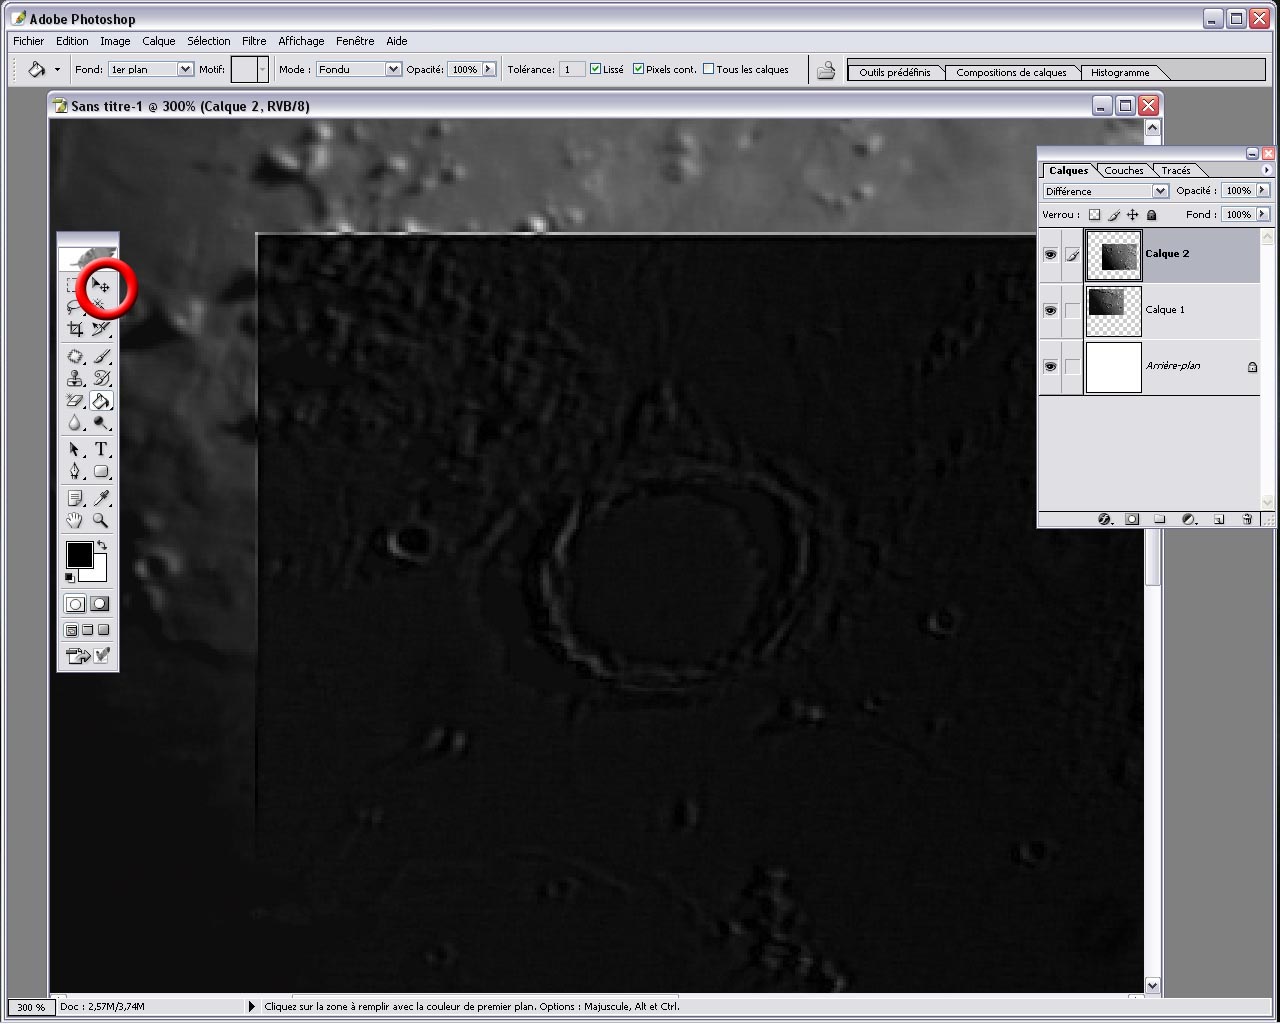Create a new adjustment layer
The image size is (1280, 1024).
1189,519
